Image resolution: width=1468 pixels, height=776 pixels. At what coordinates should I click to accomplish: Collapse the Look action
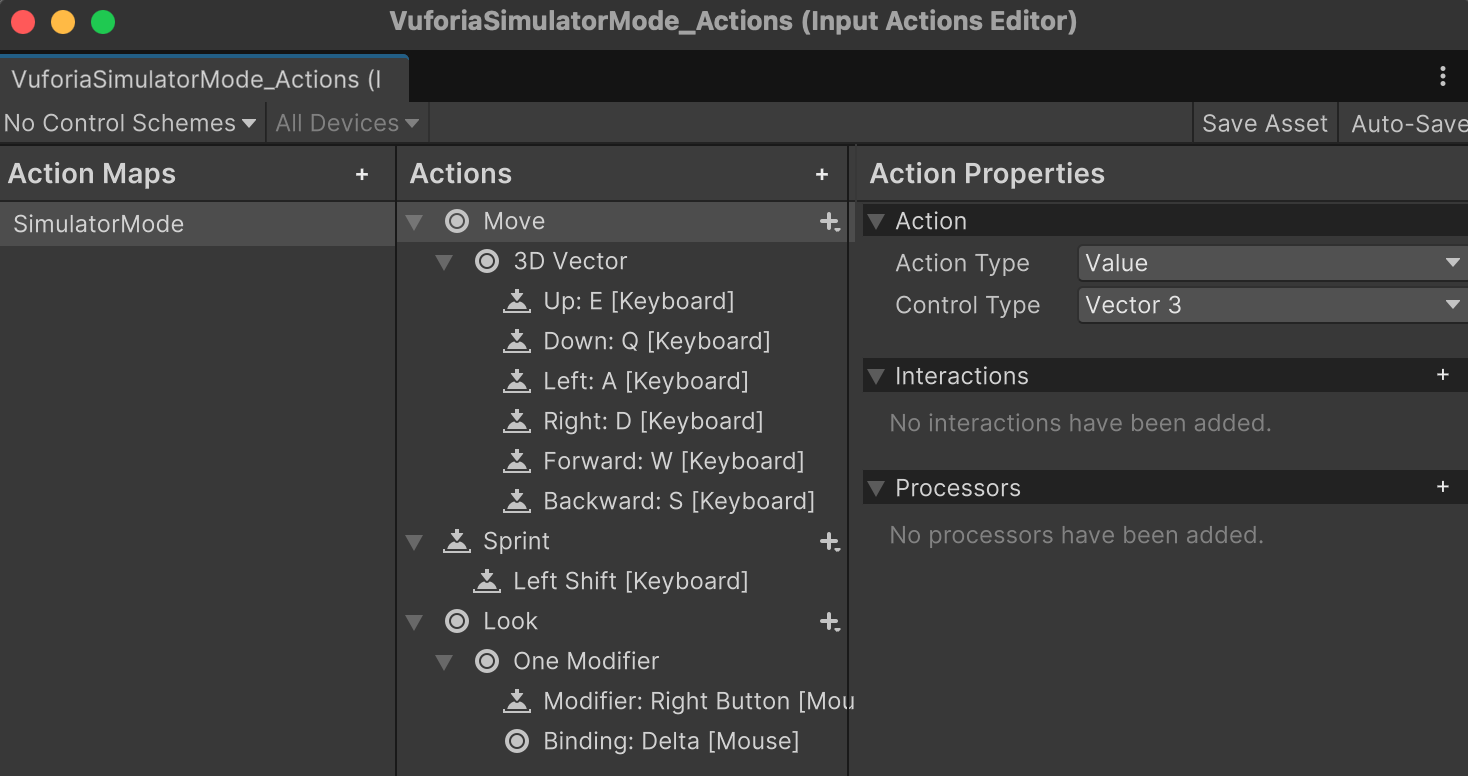pos(414,622)
